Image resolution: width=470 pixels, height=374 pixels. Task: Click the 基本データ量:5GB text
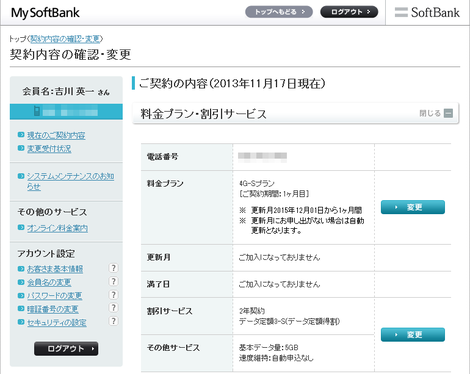pyautogui.click(x=269, y=348)
